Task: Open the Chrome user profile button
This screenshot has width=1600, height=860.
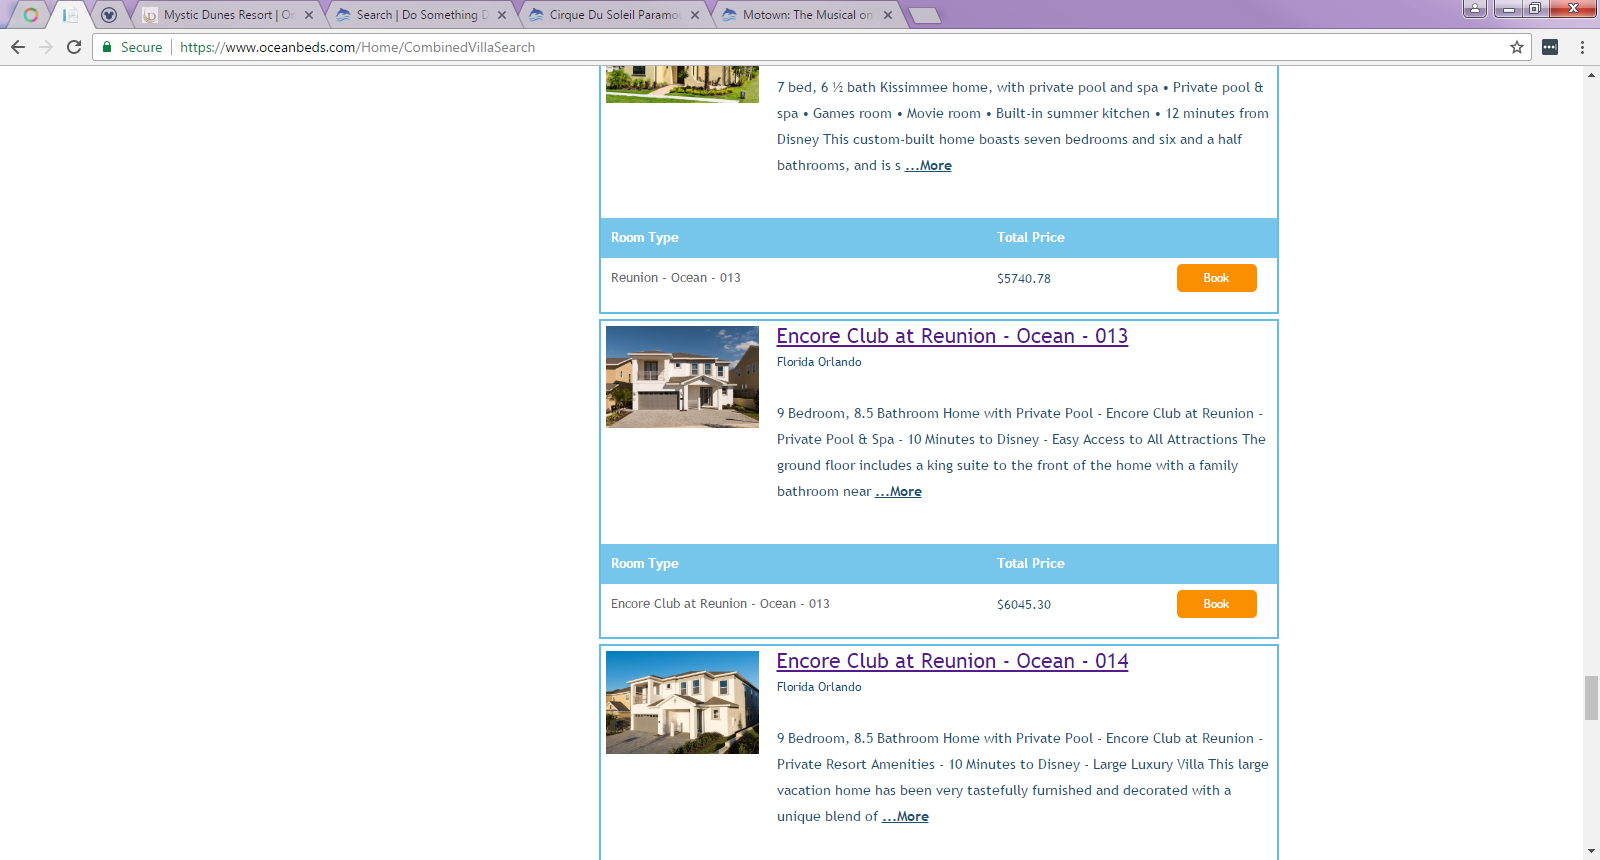Action: coord(1475,9)
